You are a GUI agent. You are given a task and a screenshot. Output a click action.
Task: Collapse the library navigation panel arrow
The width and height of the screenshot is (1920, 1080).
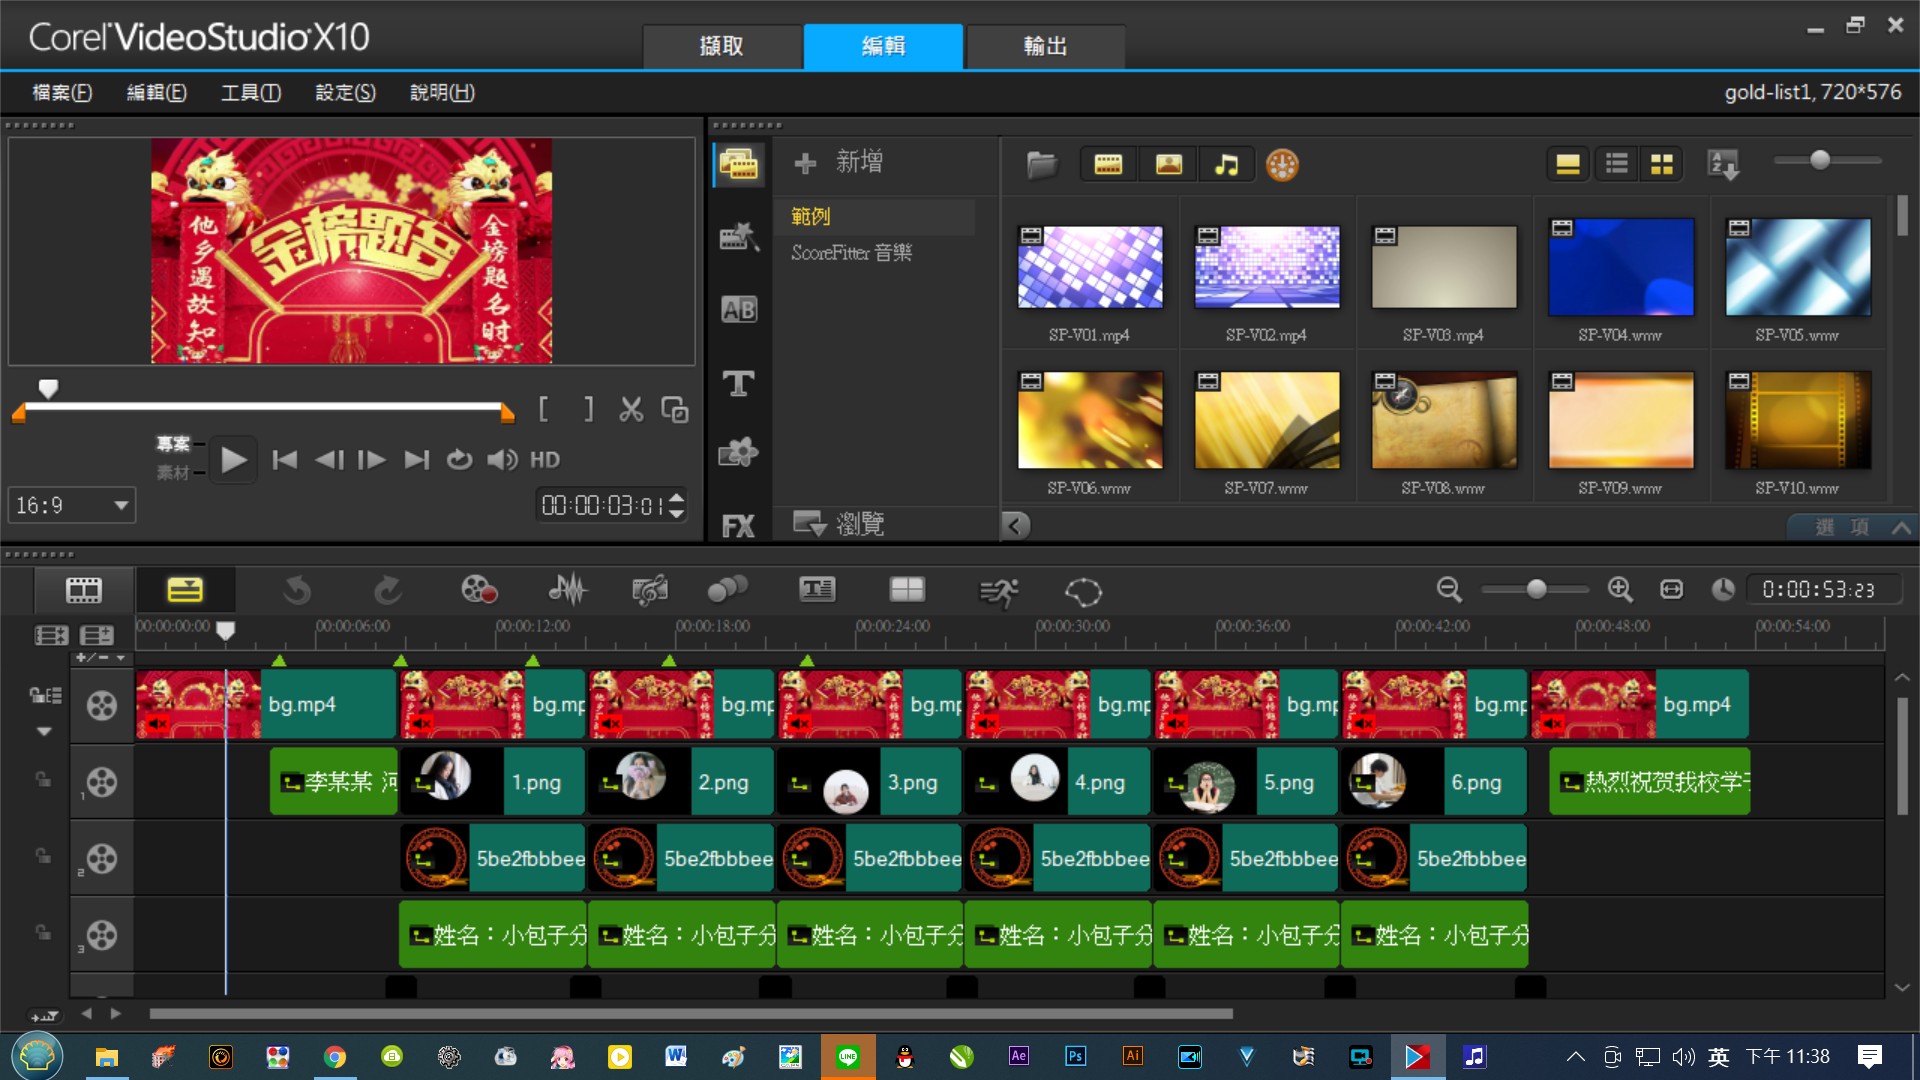click(1016, 526)
